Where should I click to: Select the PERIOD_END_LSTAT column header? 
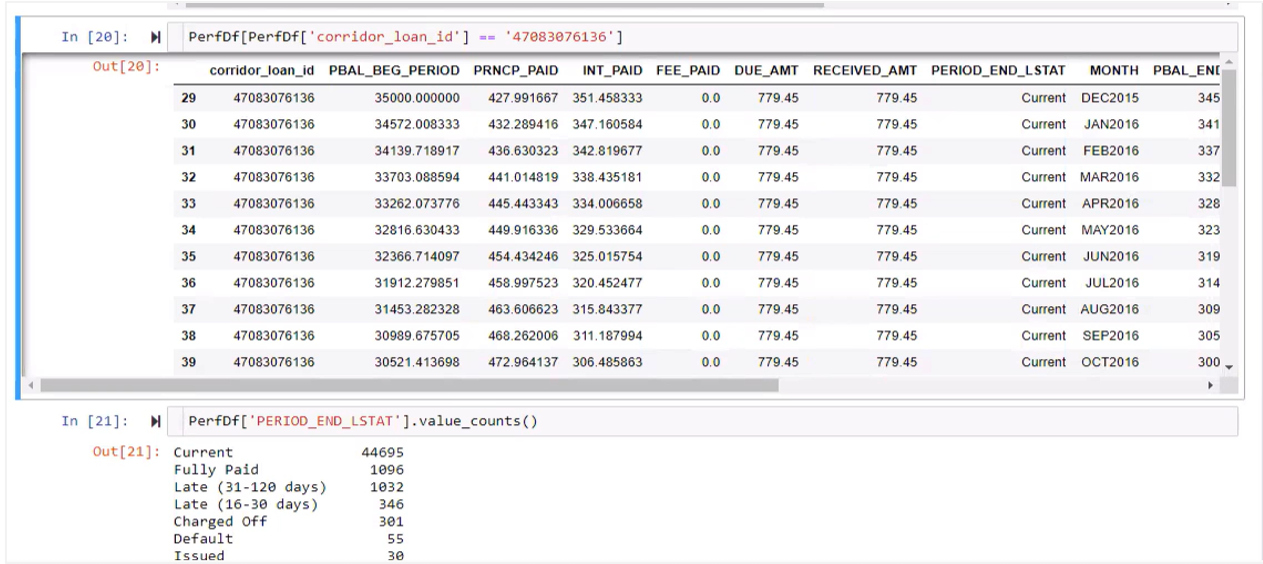997,71
